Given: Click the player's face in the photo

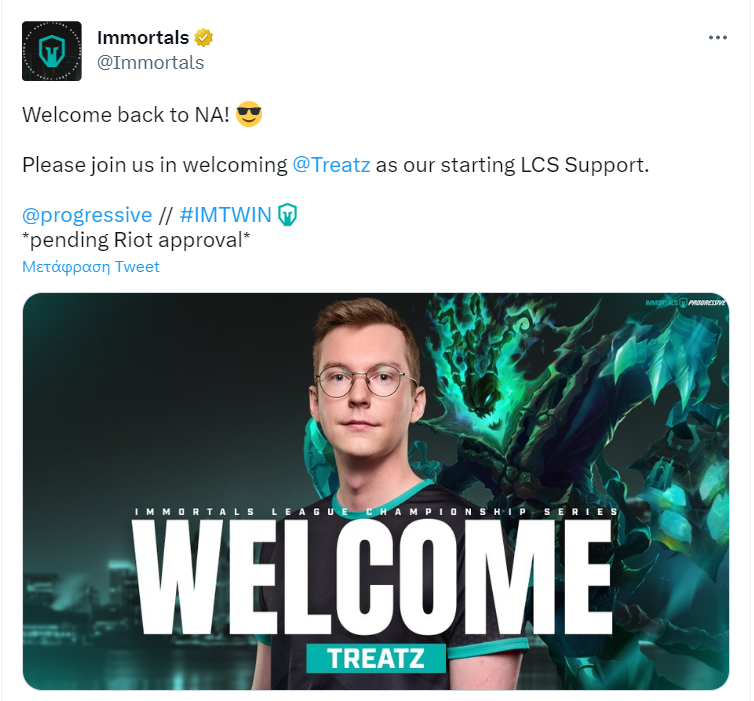Looking at the screenshot, I should [366, 394].
